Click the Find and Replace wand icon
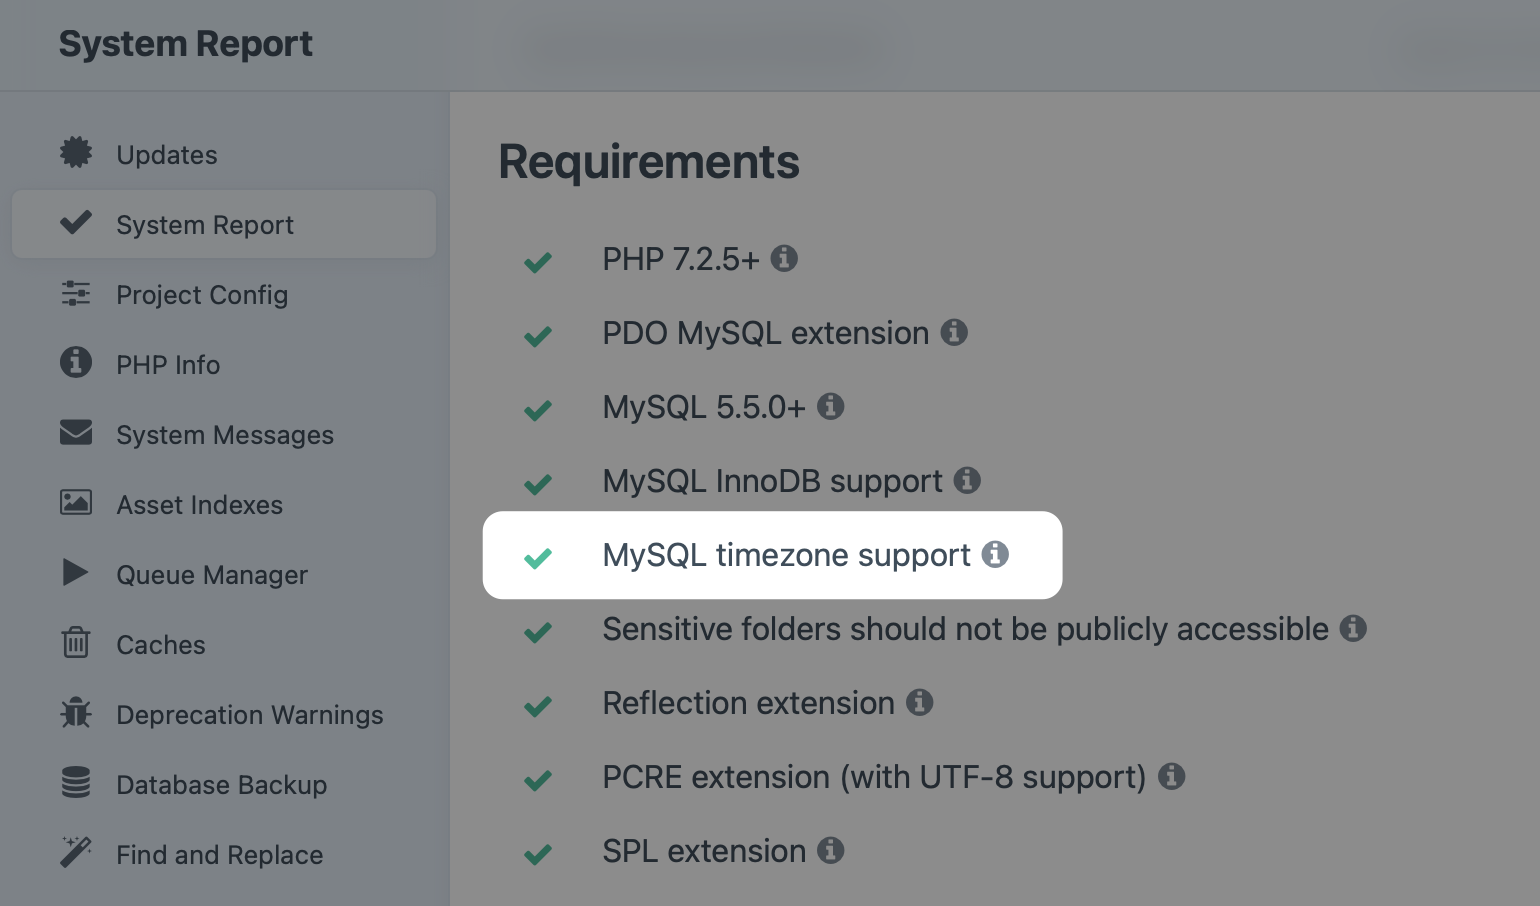 76,852
